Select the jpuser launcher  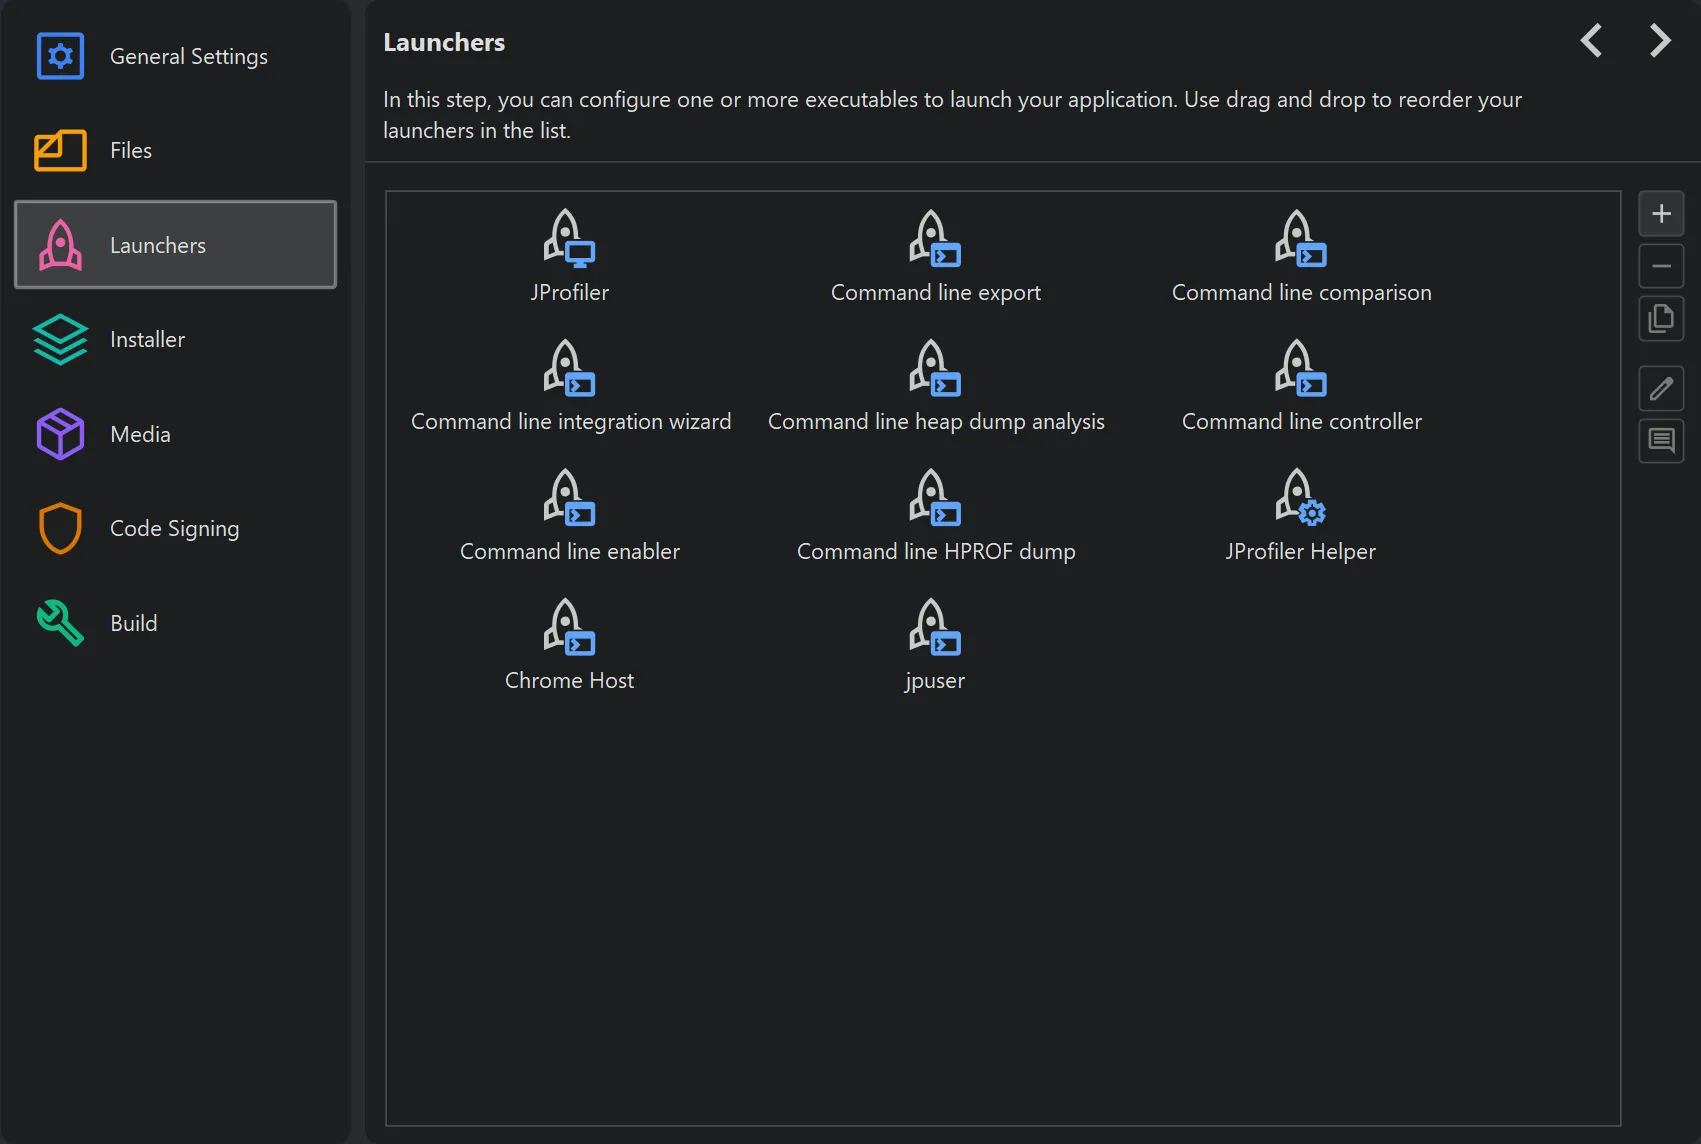point(934,628)
